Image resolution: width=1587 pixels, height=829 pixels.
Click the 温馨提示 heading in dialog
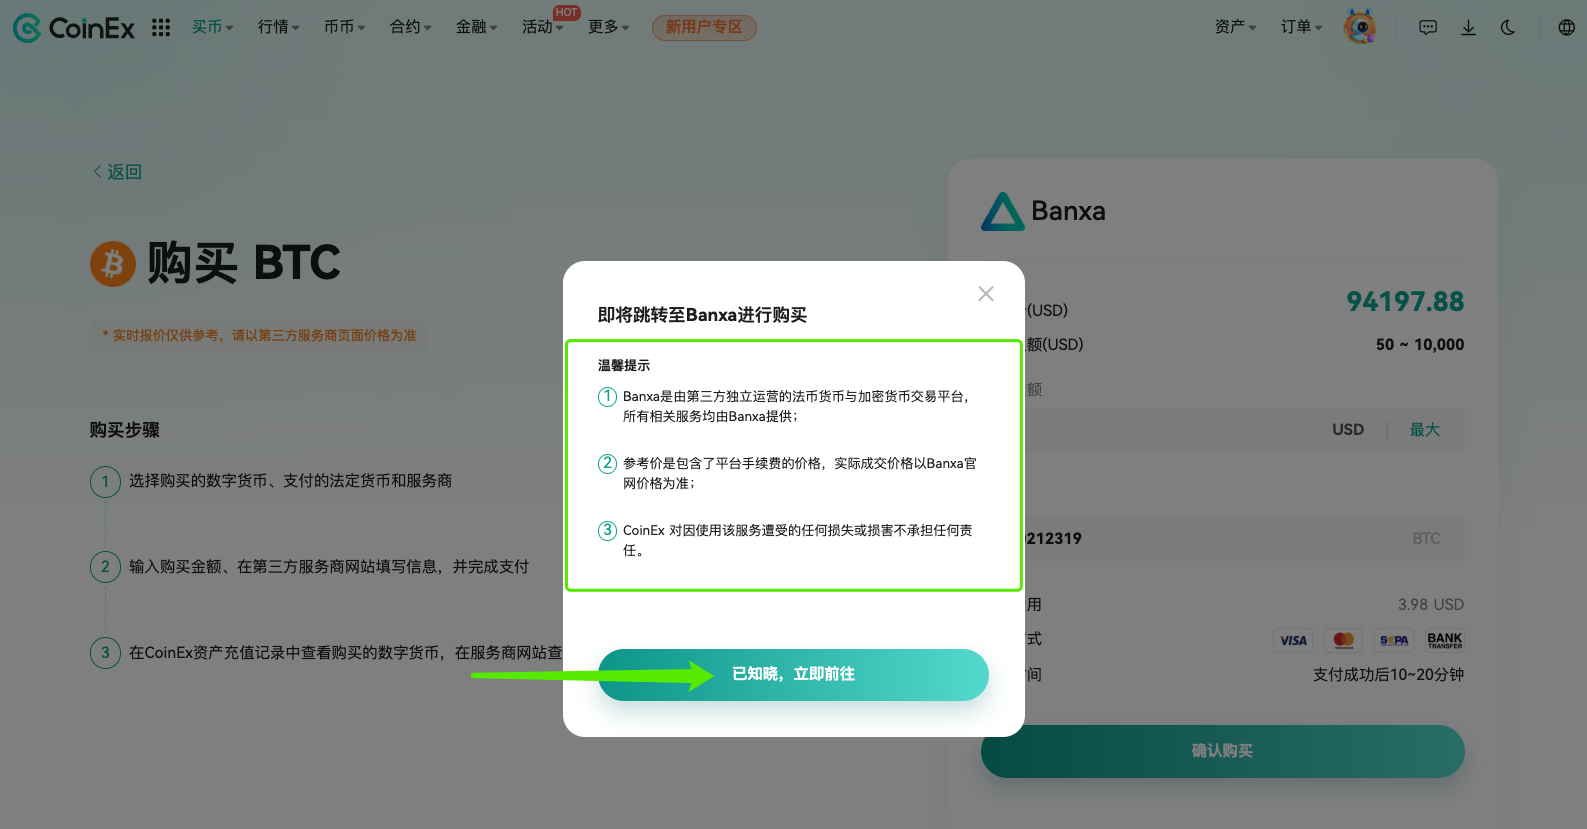(x=624, y=366)
